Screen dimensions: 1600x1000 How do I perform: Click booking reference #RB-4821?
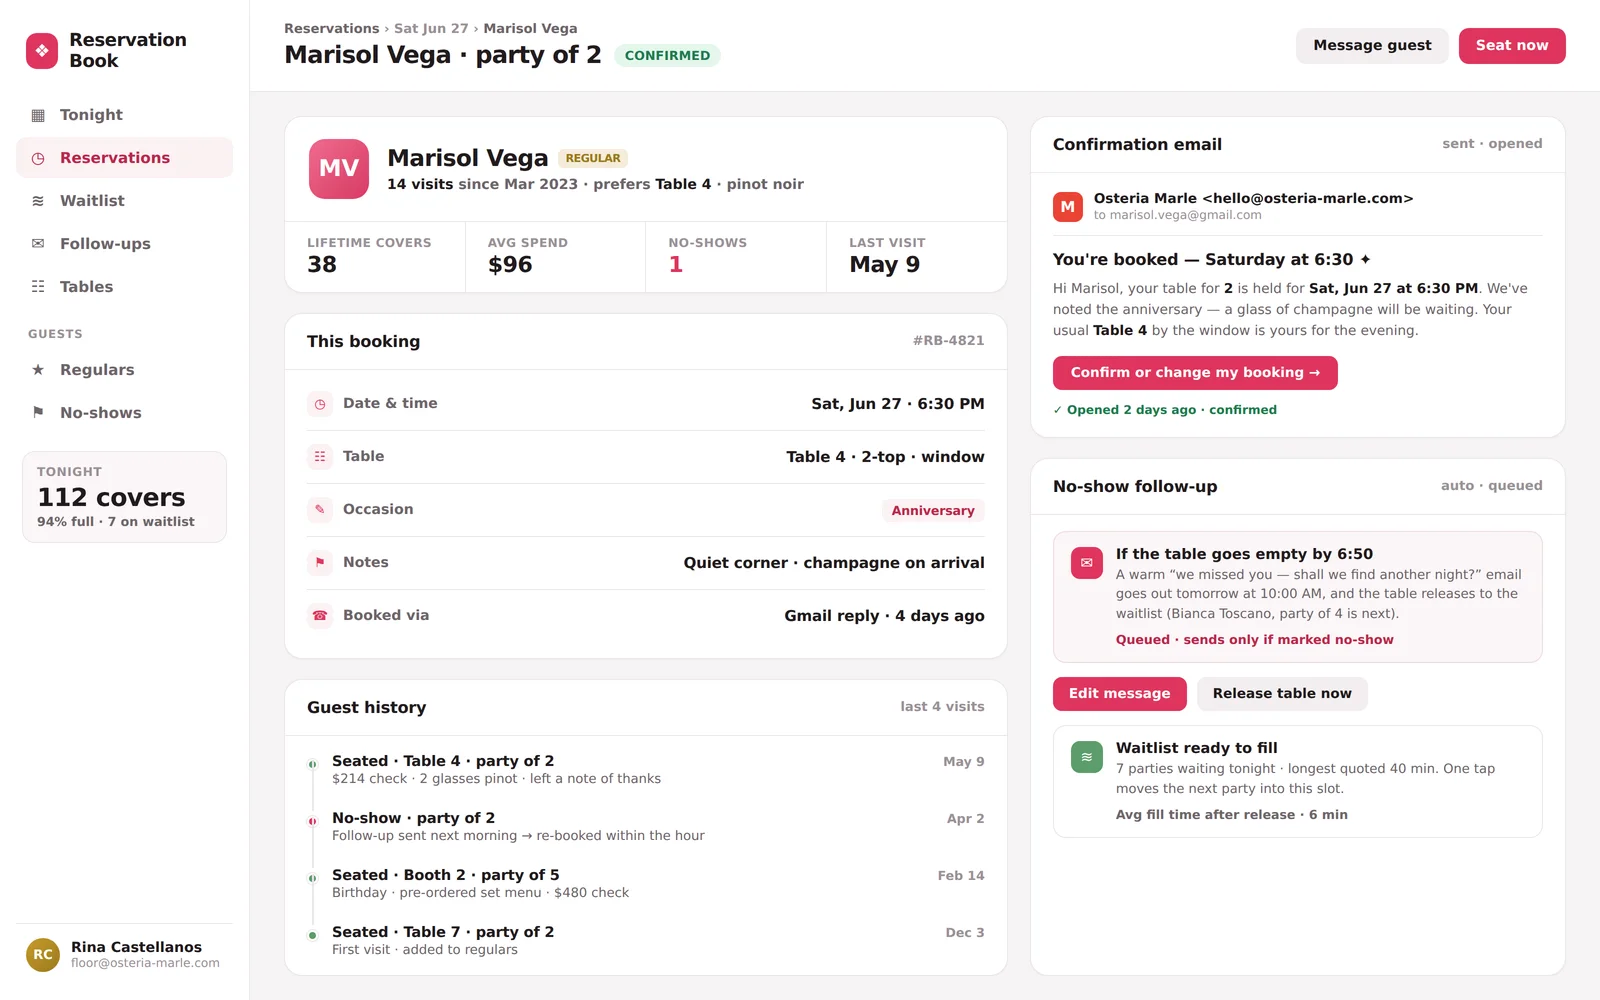(x=948, y=341)
